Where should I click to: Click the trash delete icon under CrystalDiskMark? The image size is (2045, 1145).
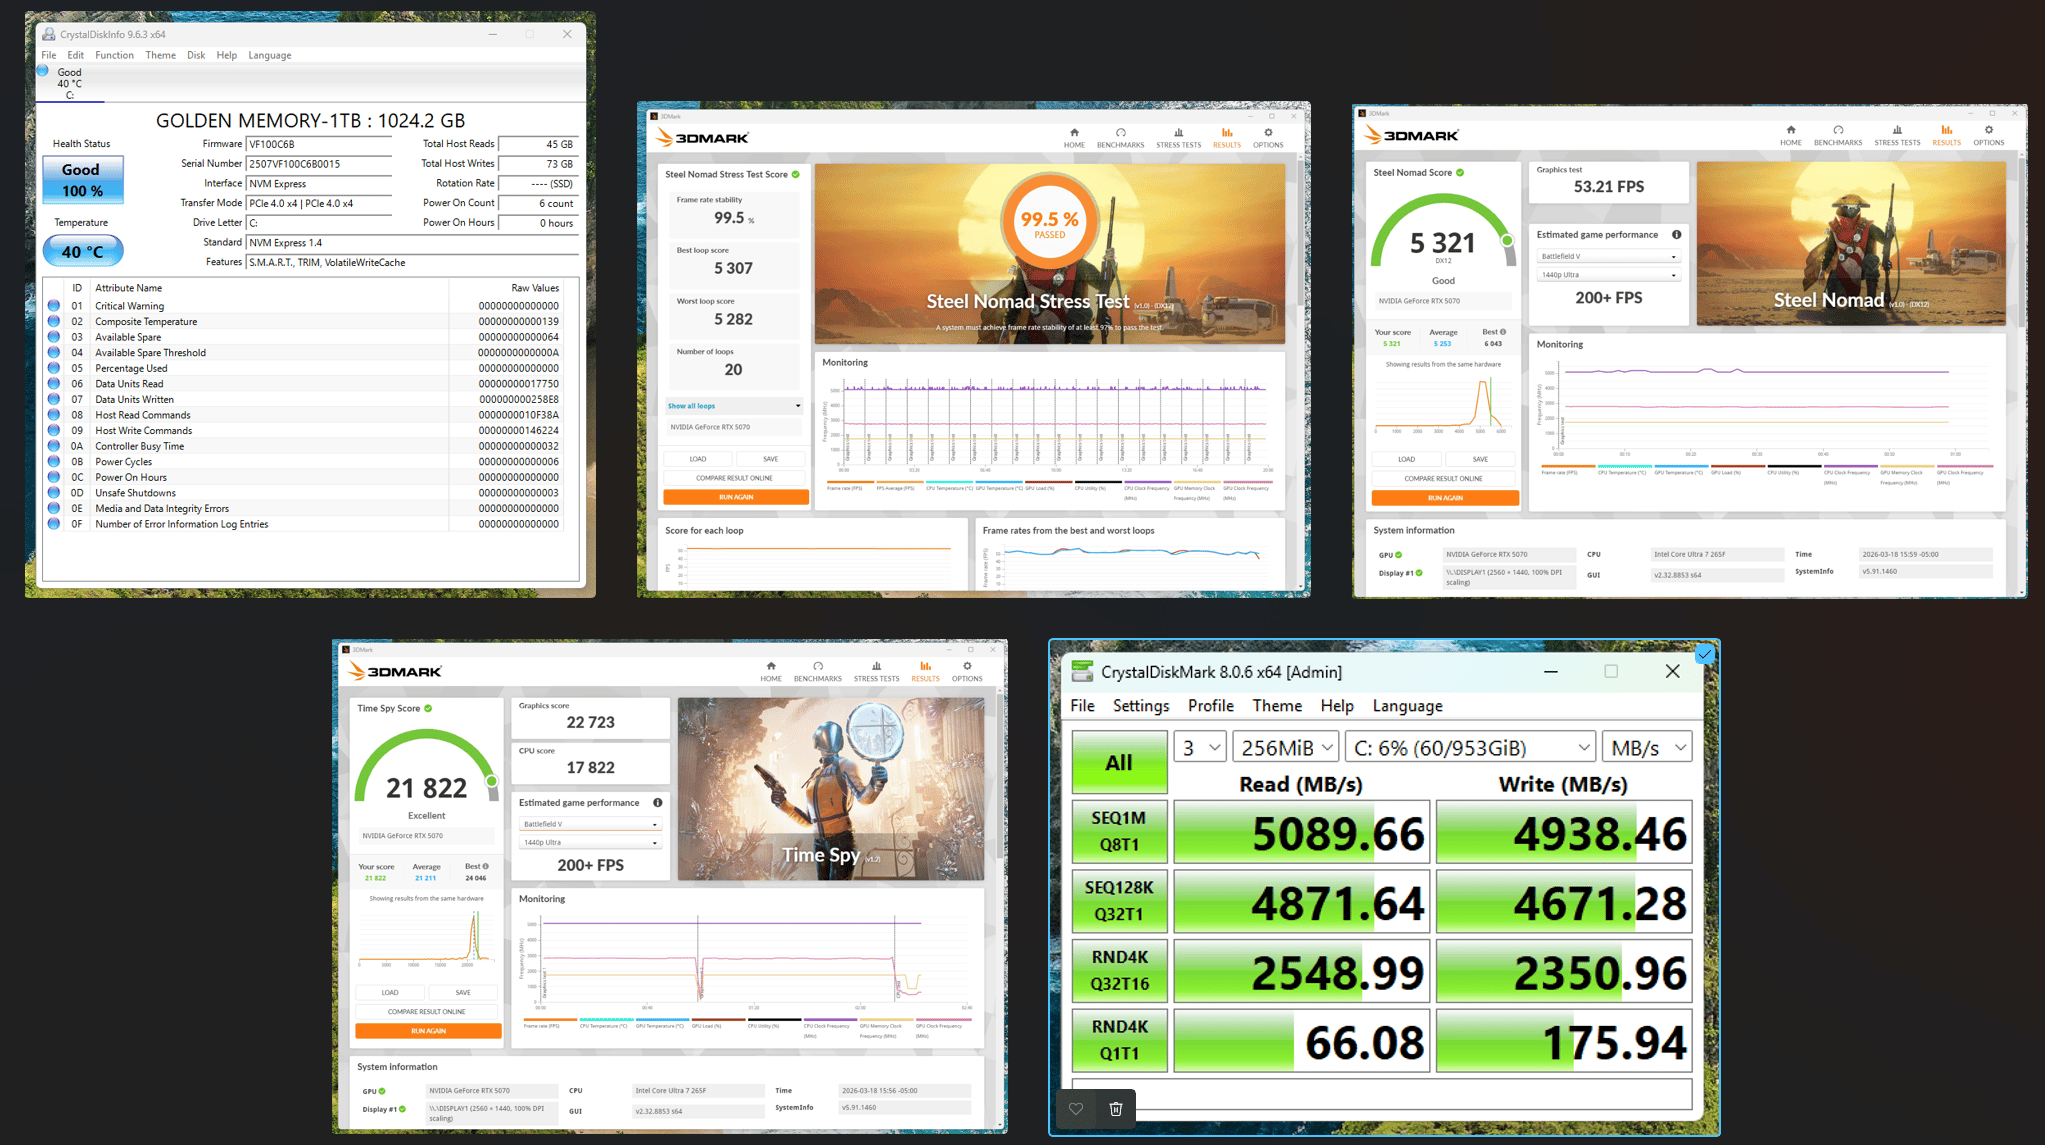click(1116, 1108)
